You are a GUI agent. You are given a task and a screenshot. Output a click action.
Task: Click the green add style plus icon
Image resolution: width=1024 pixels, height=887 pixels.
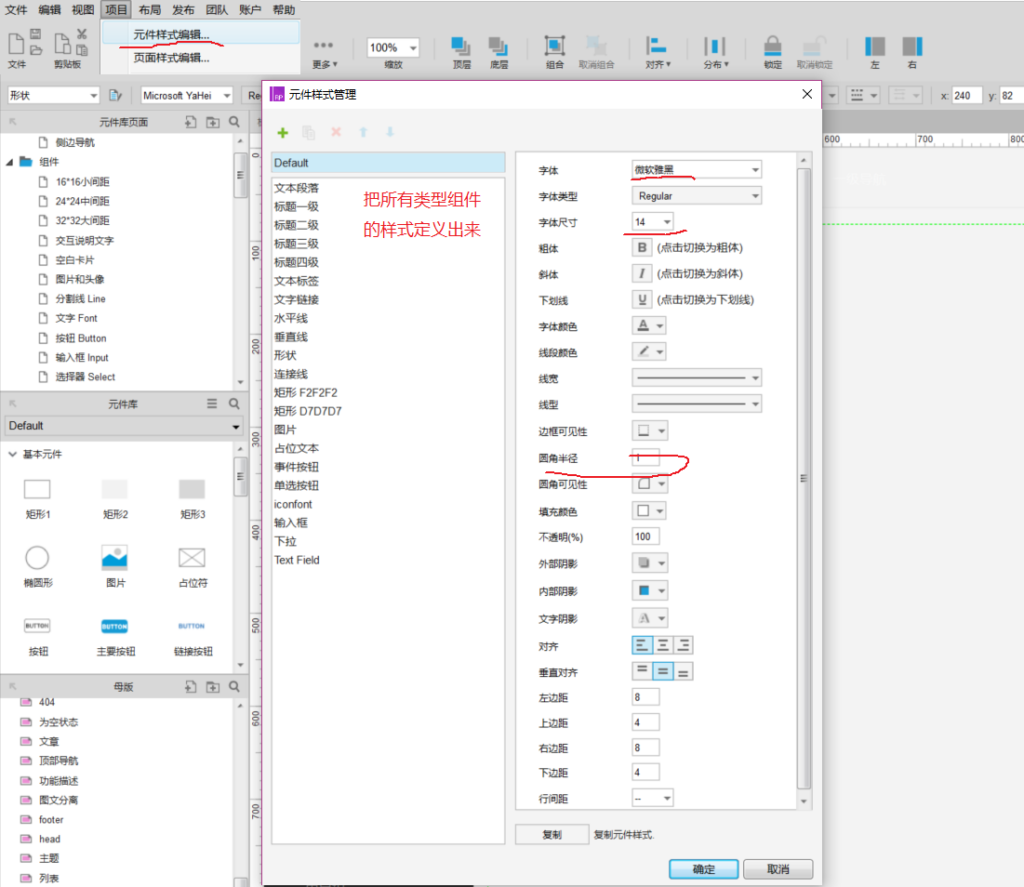click(x=283, y=133)
